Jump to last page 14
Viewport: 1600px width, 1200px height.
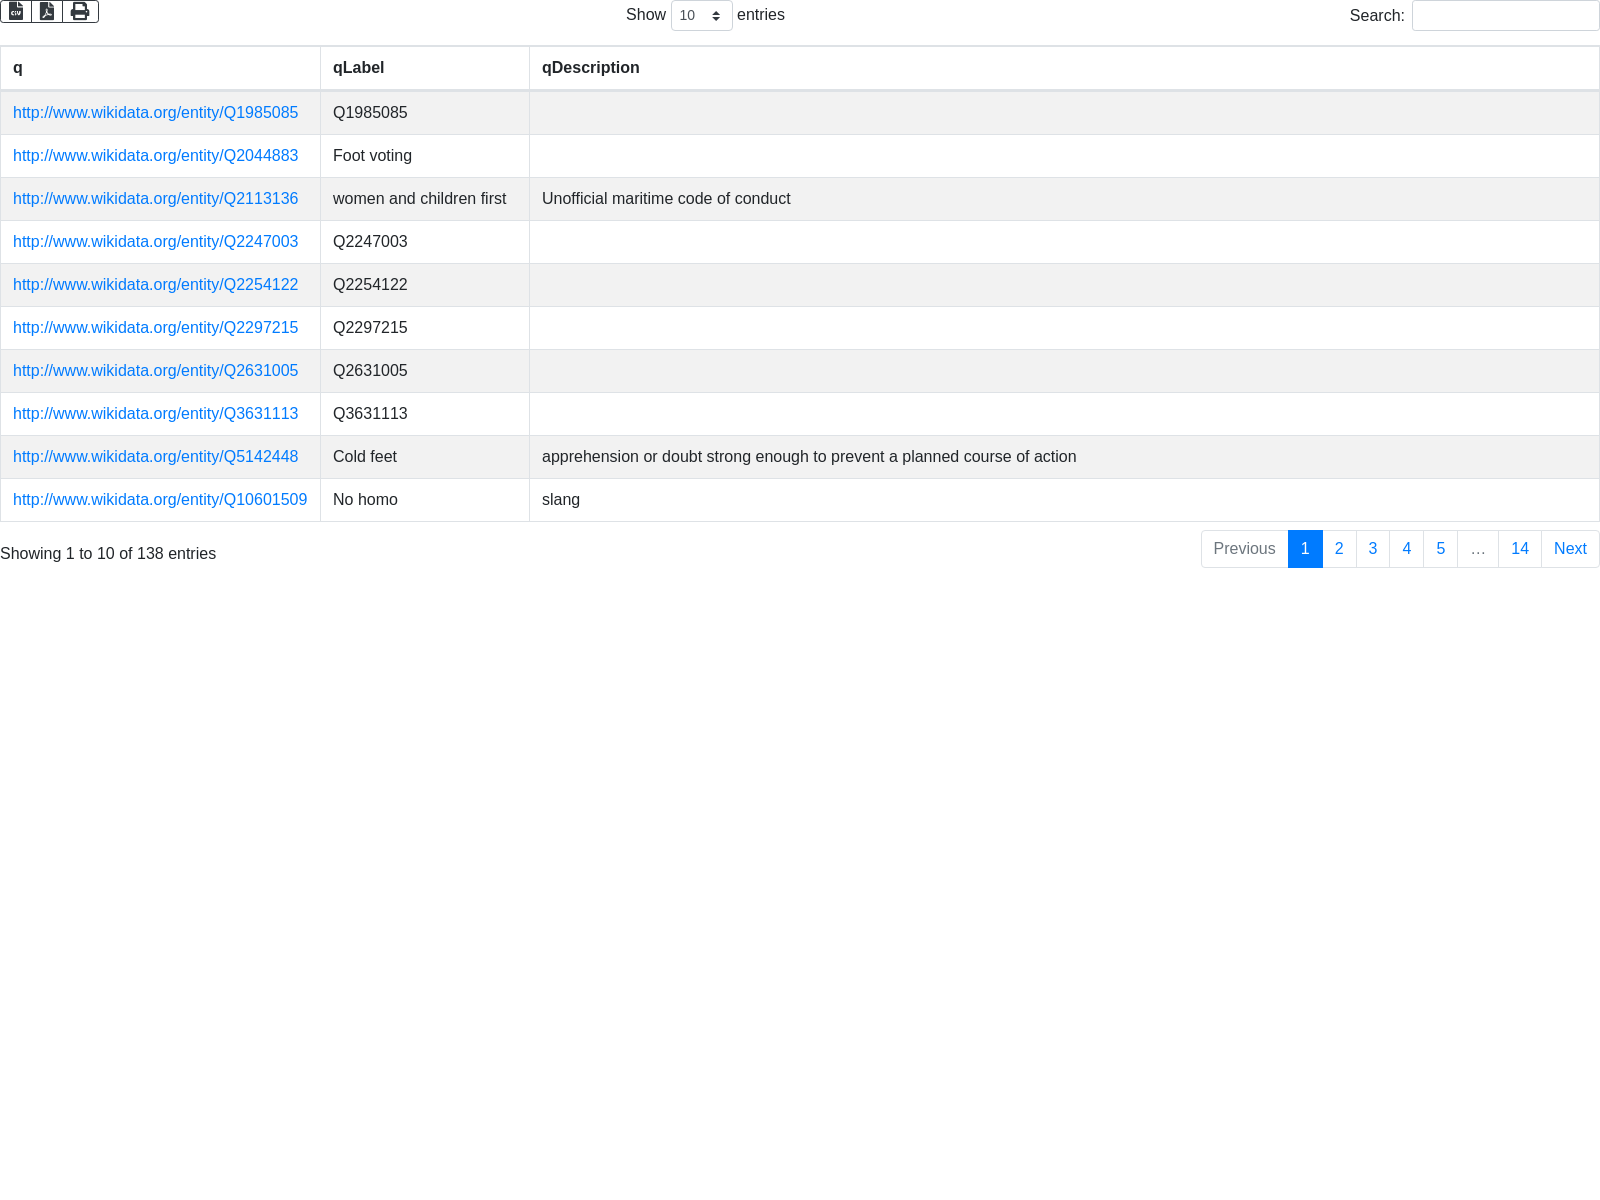tap(1519, 549)
